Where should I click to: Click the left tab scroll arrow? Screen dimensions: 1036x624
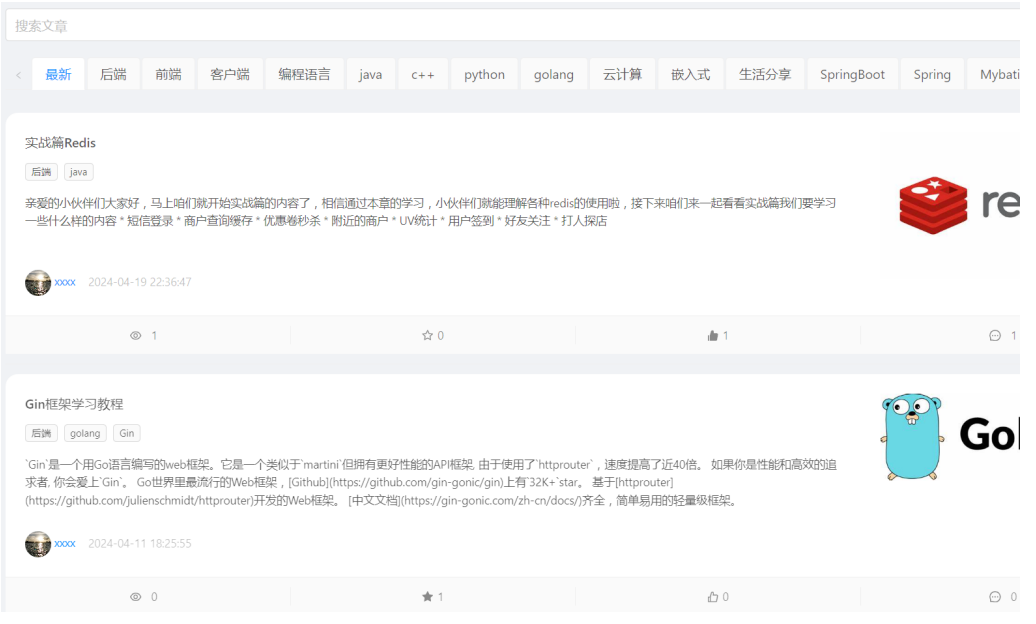coord(18,75)
